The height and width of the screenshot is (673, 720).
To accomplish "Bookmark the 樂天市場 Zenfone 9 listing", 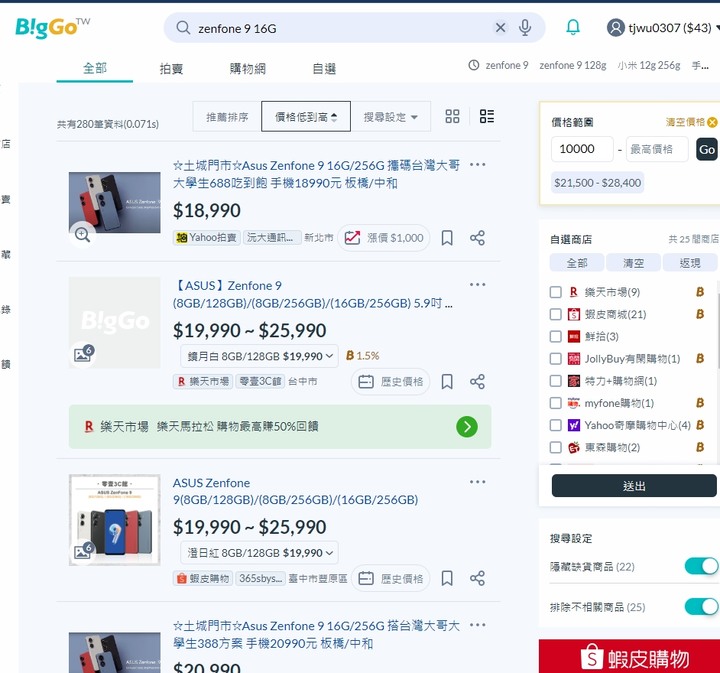I will click(447, 381).
